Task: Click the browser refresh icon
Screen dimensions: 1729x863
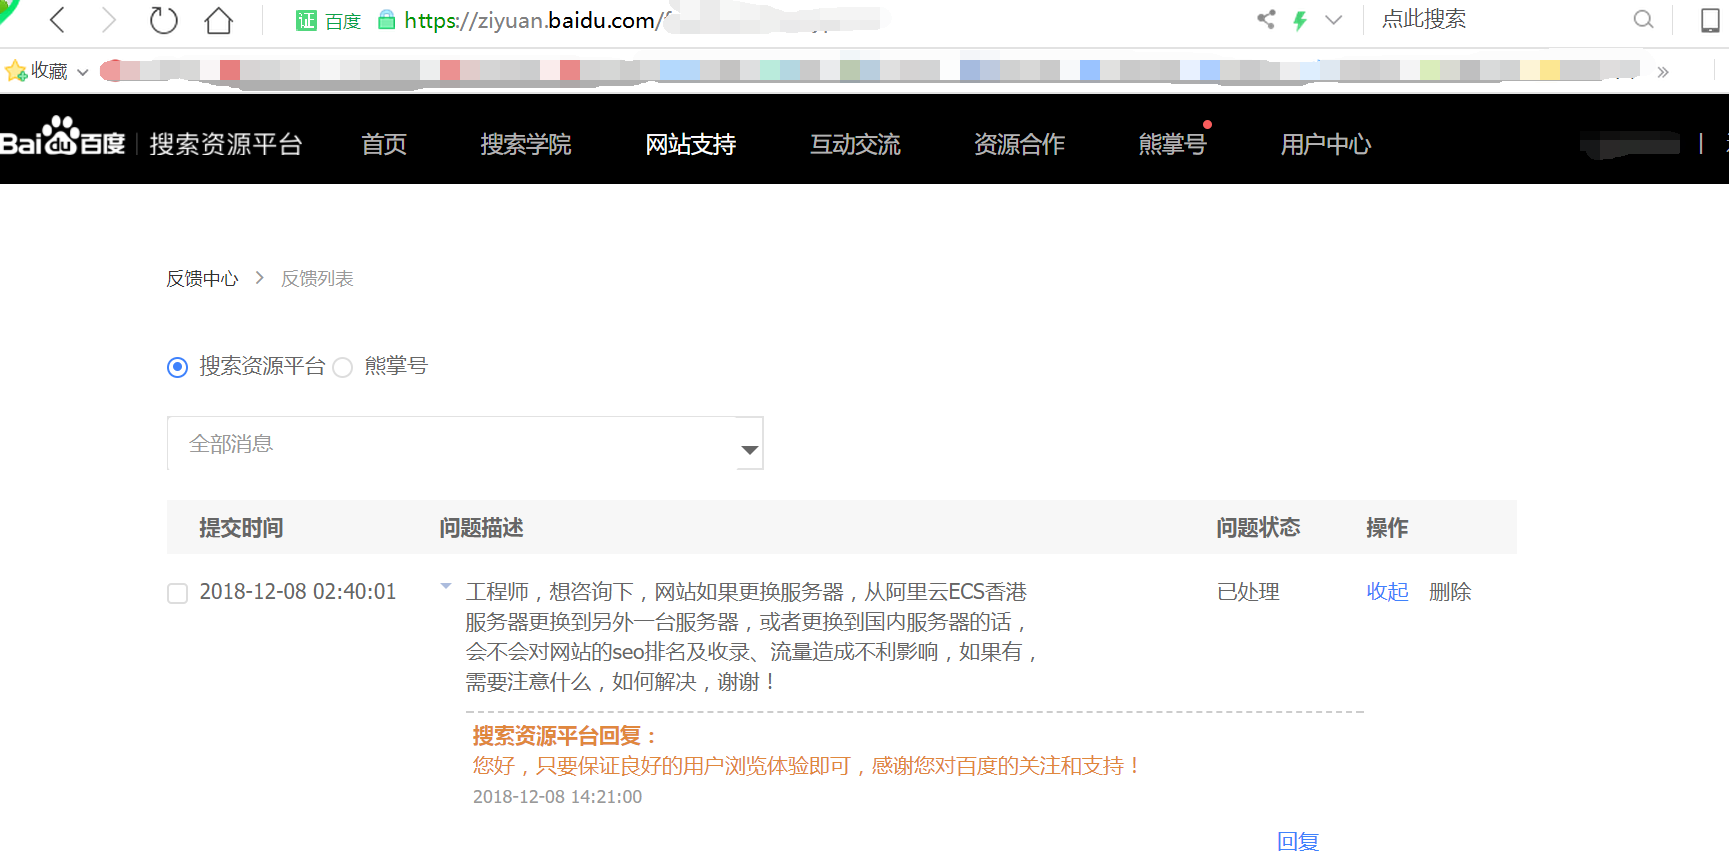Action: coord(163,20)
